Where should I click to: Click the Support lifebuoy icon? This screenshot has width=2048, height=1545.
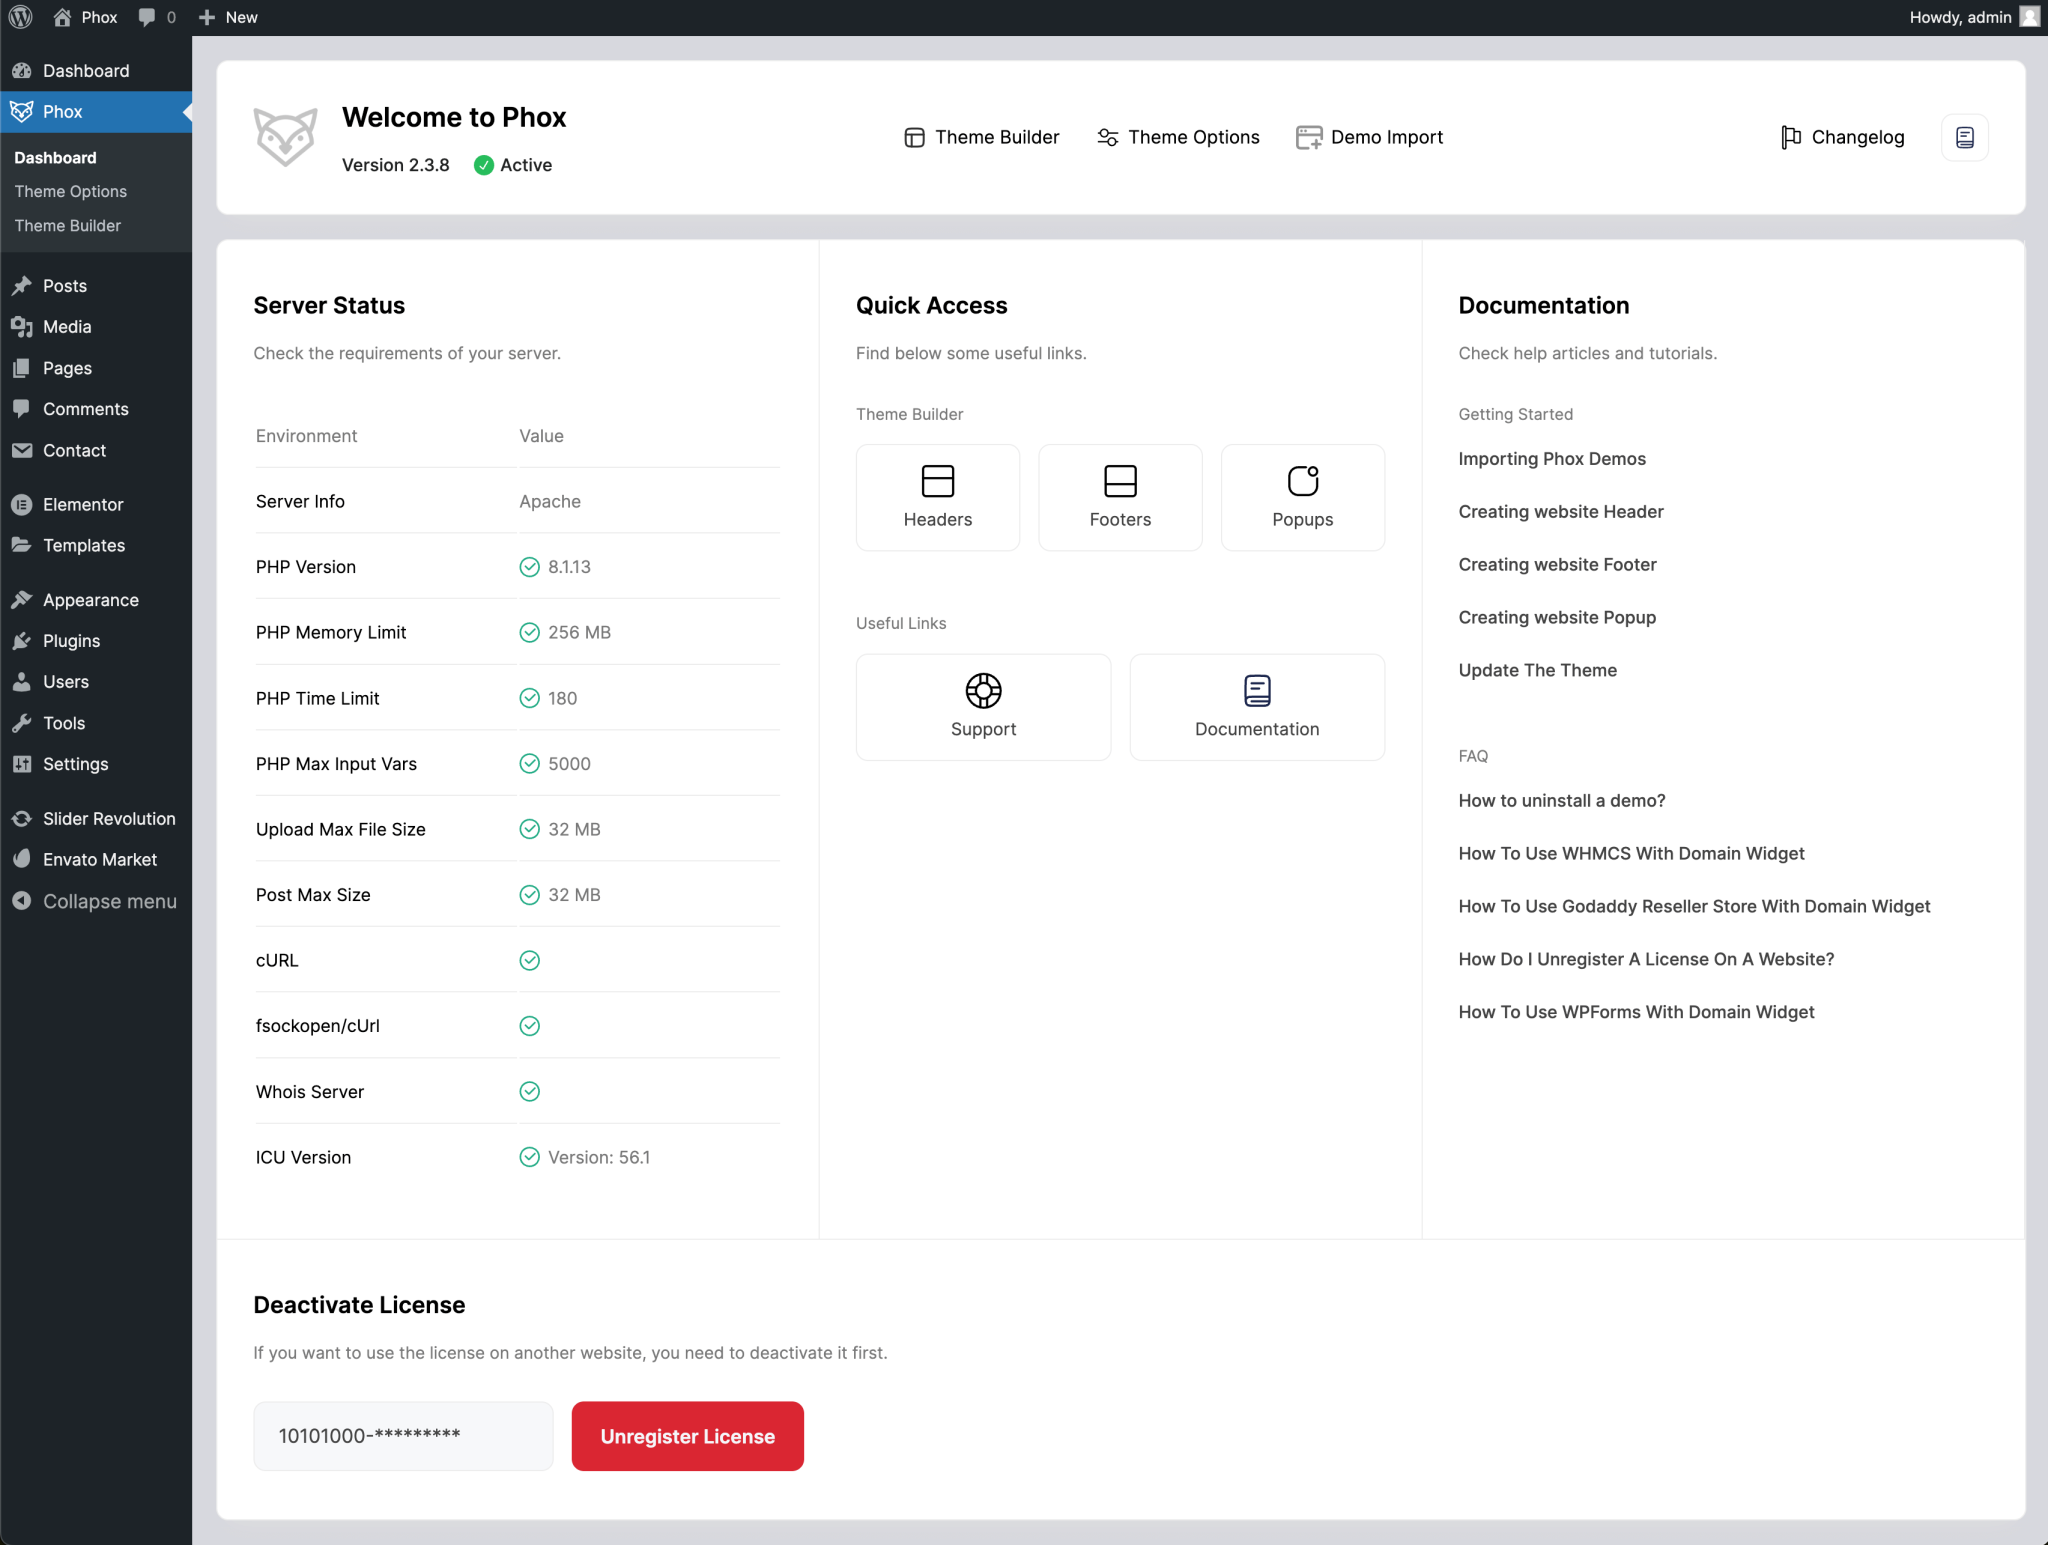983,690
